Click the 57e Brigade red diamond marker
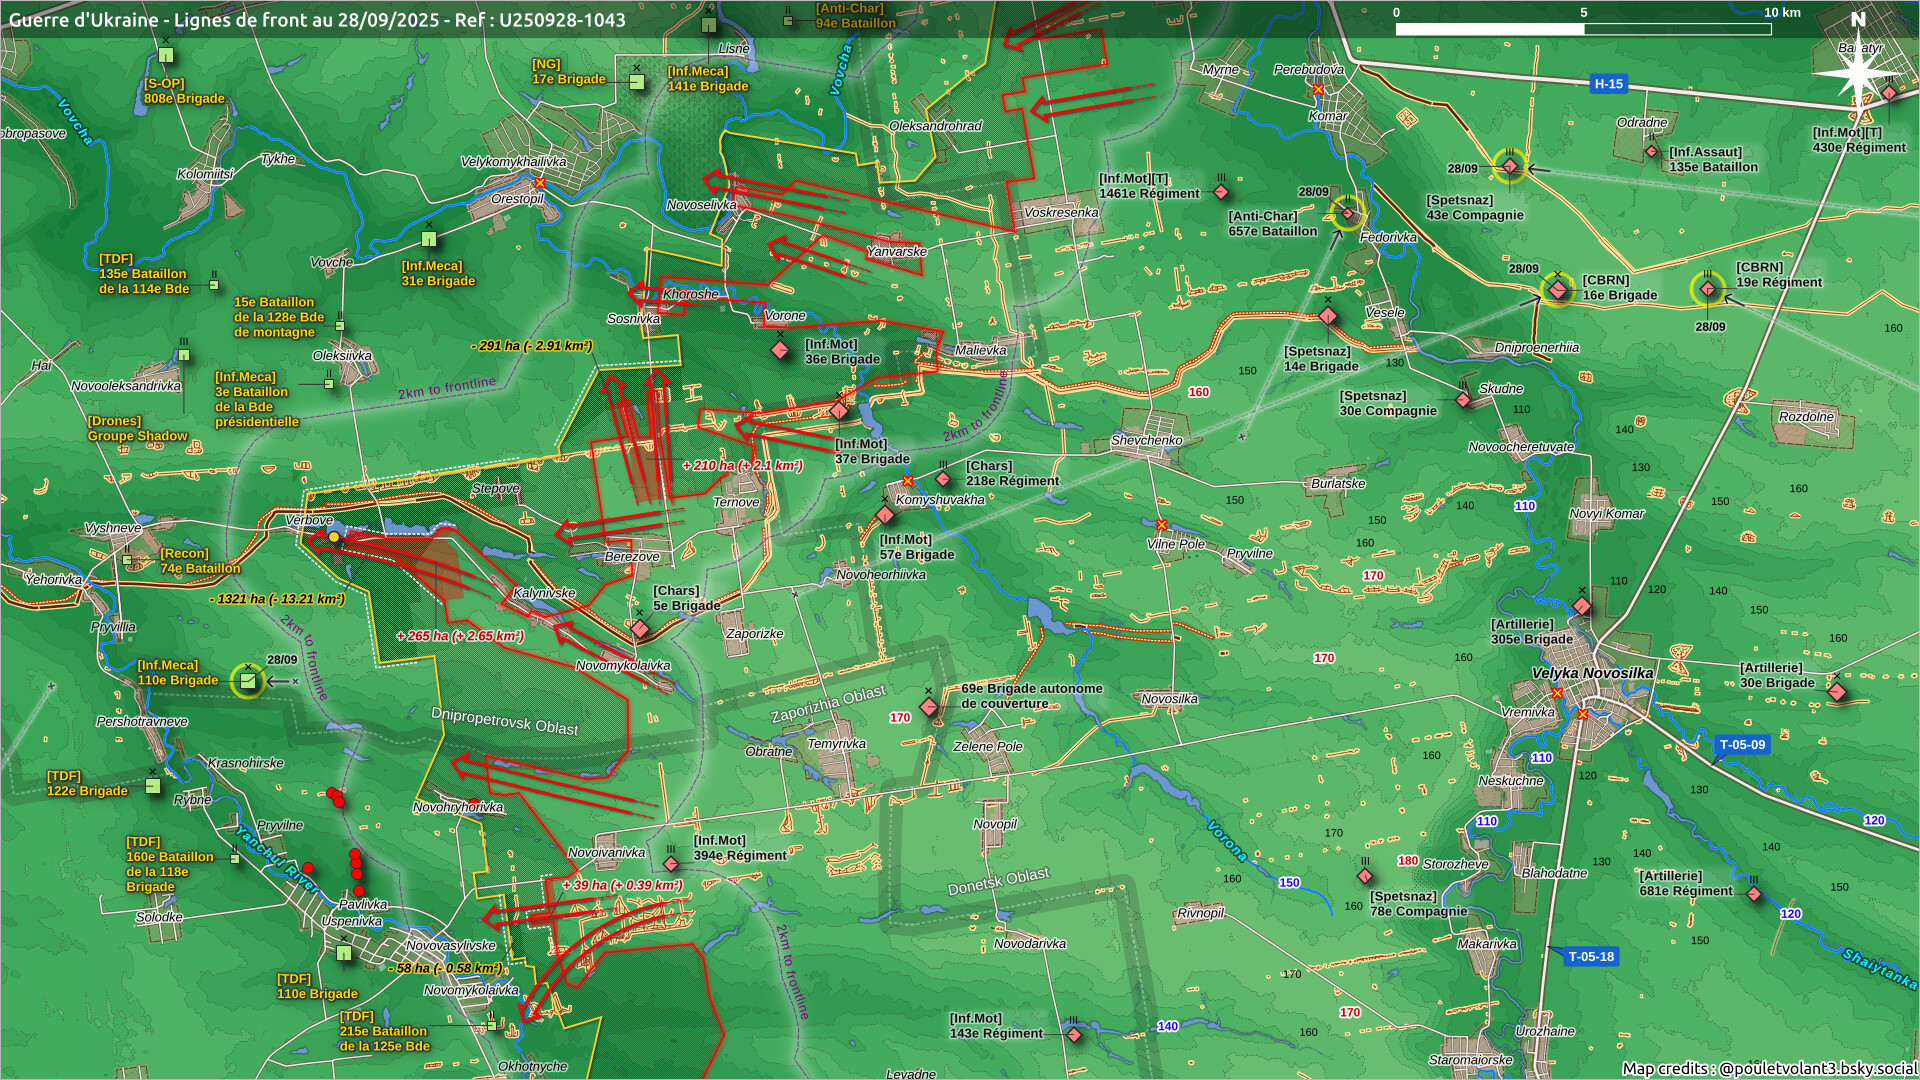1920x1080 pixels. [x=885, y=516]
